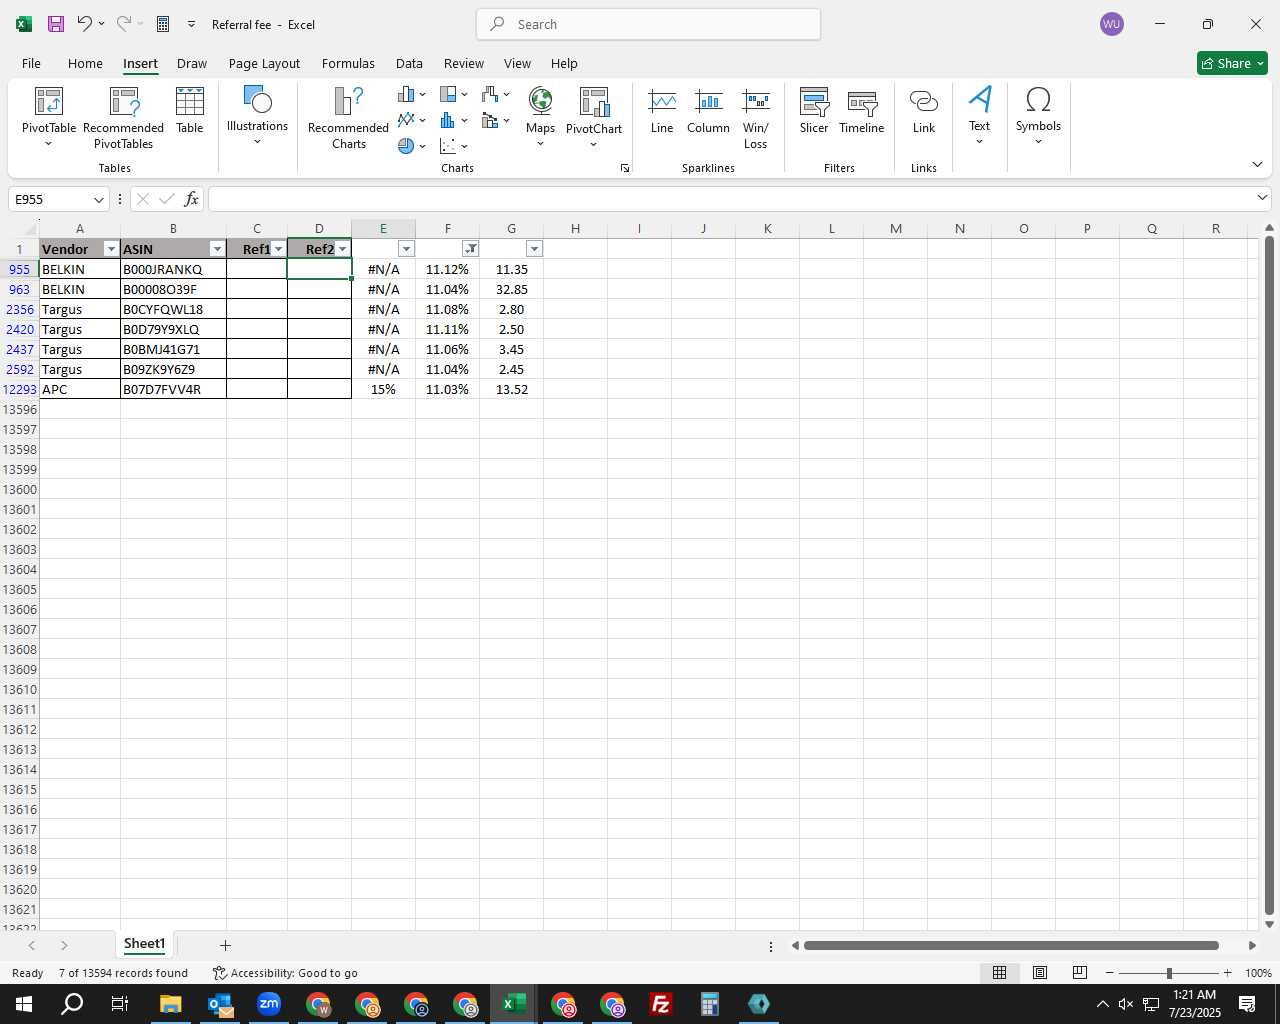Click in the formula bar input
The height and width of the screenshot is (1024, 1280).
tap(731, 199)
